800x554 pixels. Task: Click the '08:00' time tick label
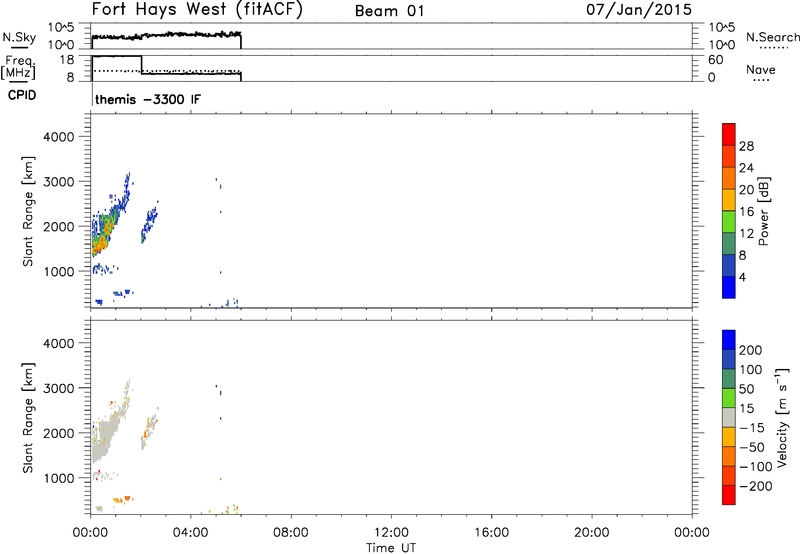(291, 533)
